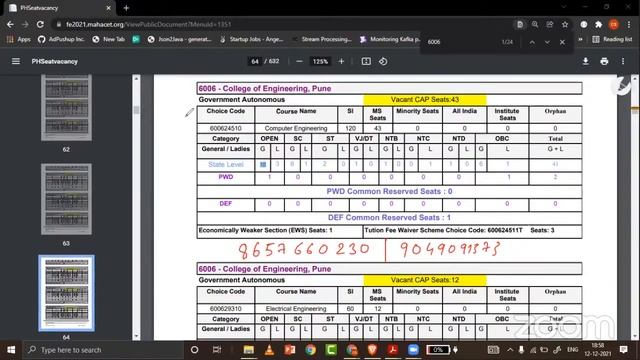Click the page number field showing 64

(255, 62)
